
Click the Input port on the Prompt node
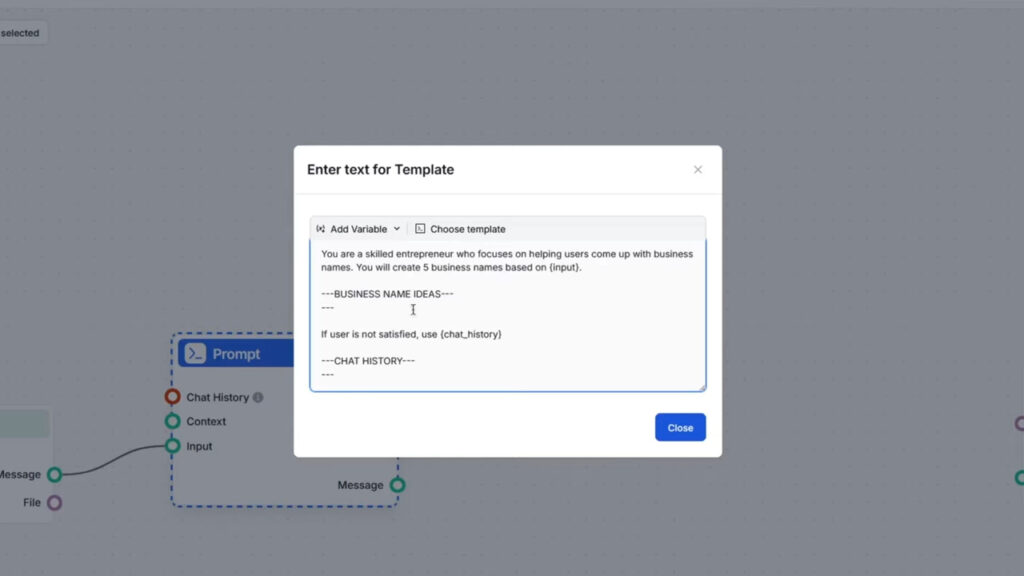[171, 446]
